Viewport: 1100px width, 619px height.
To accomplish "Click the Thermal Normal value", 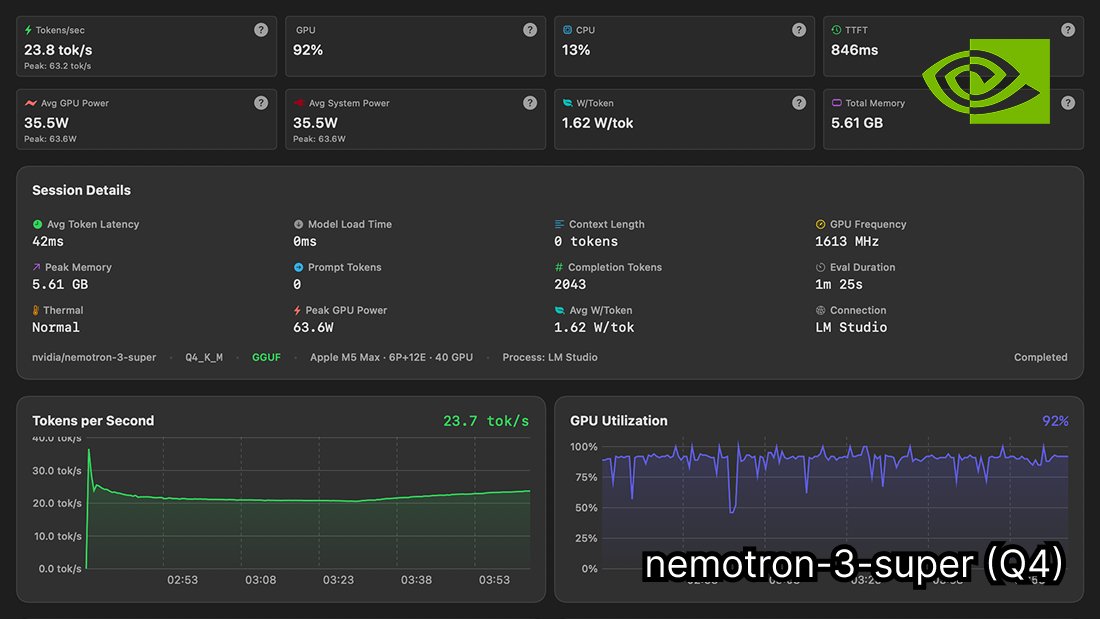I will pyautogui.click(x=56, y=327).
